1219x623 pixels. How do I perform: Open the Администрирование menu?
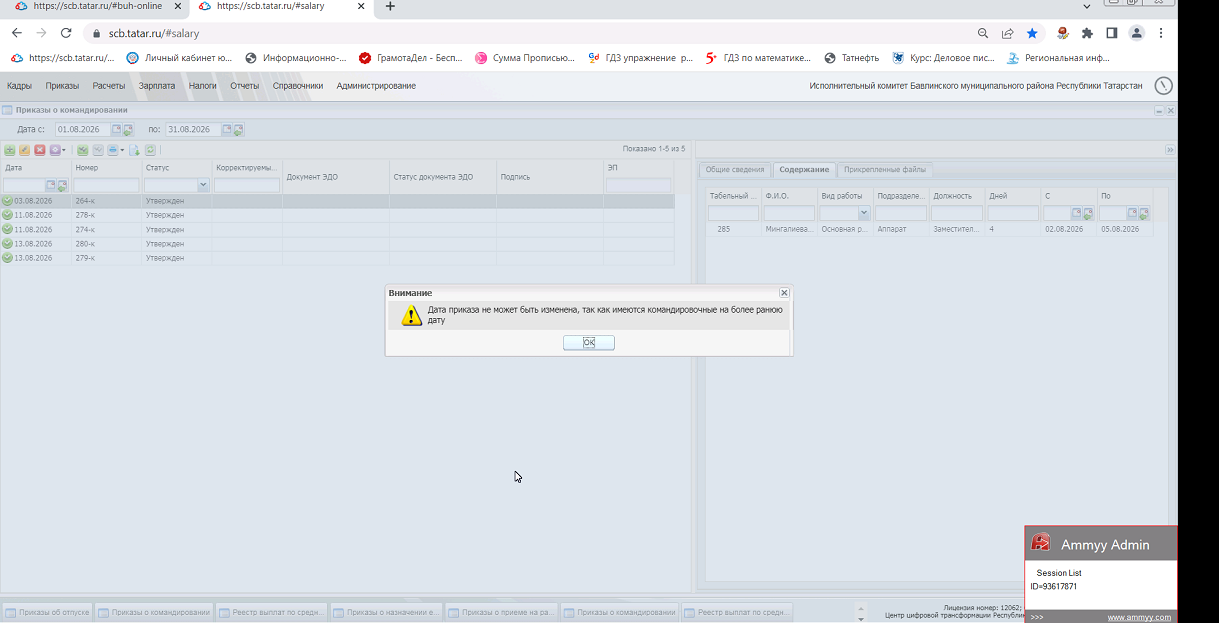(376, 86)
